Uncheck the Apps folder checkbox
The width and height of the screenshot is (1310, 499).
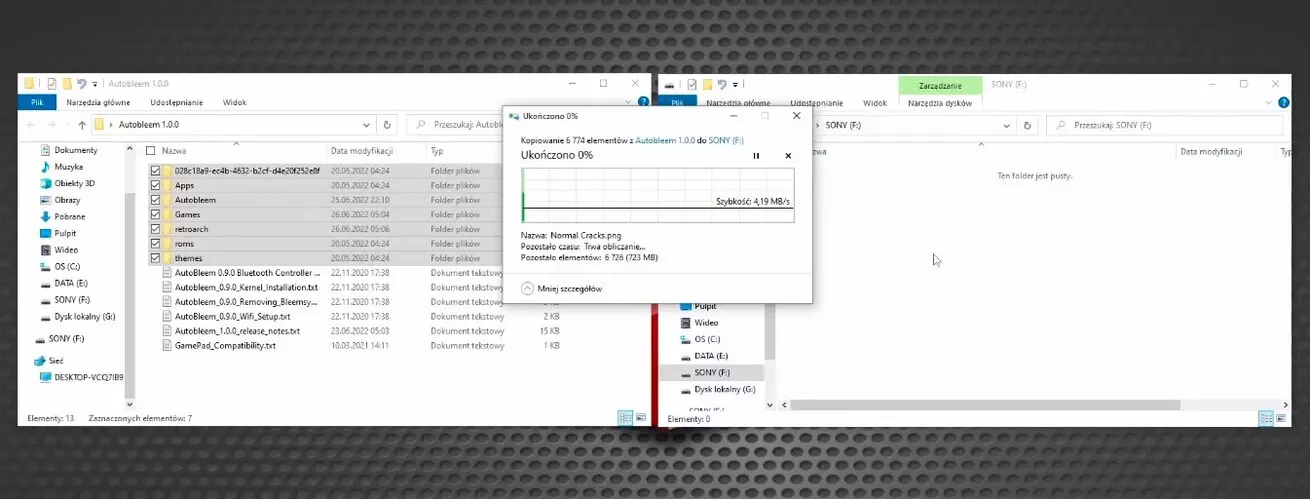[x=155, y=185]
